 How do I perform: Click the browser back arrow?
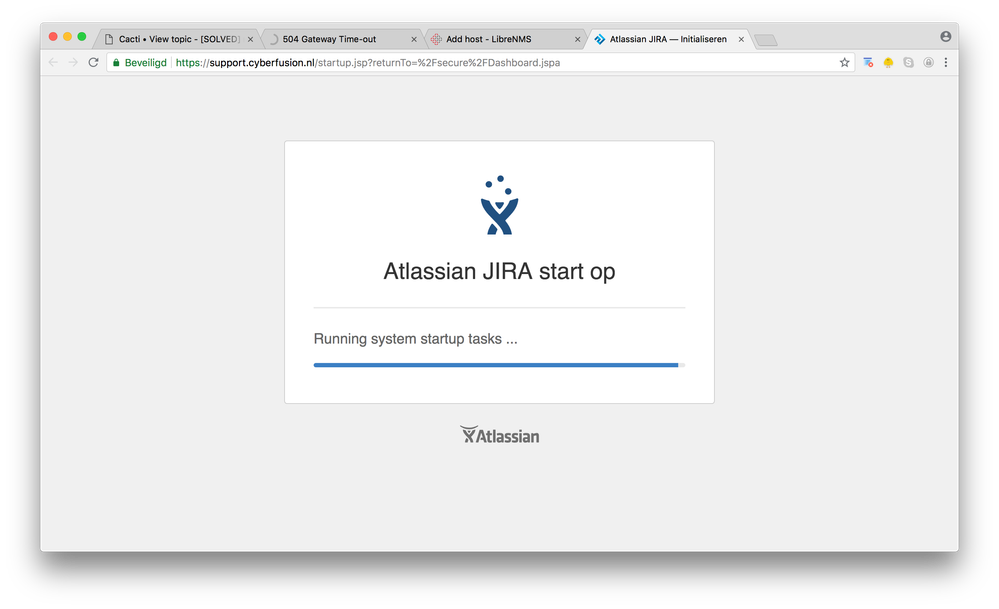click(54, 62)
